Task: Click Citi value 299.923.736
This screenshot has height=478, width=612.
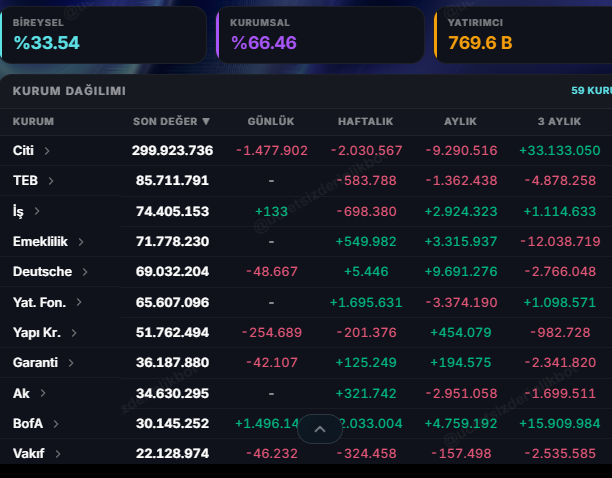Action: (172, 151)
